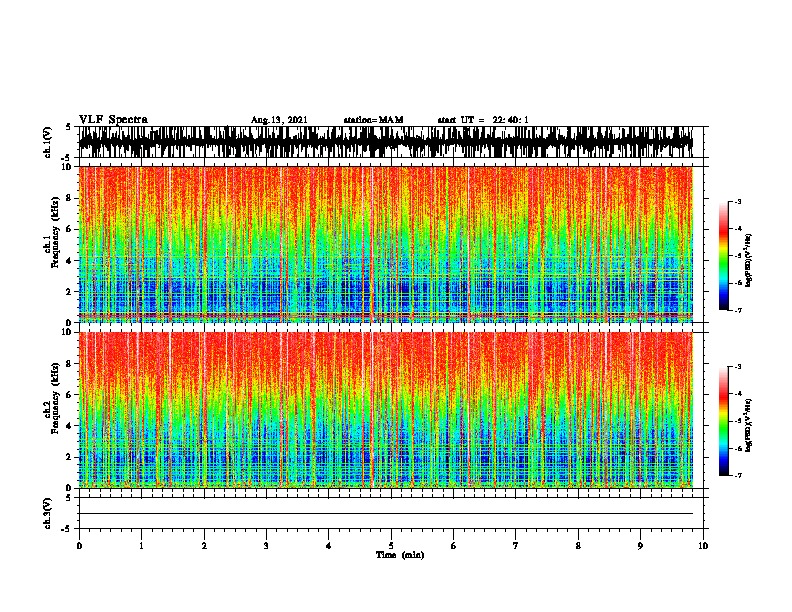This screenshot has height=612, width=792.
Task: Click the time axis tick label 9
Action: pyautogui.click(x=640, y=546)
